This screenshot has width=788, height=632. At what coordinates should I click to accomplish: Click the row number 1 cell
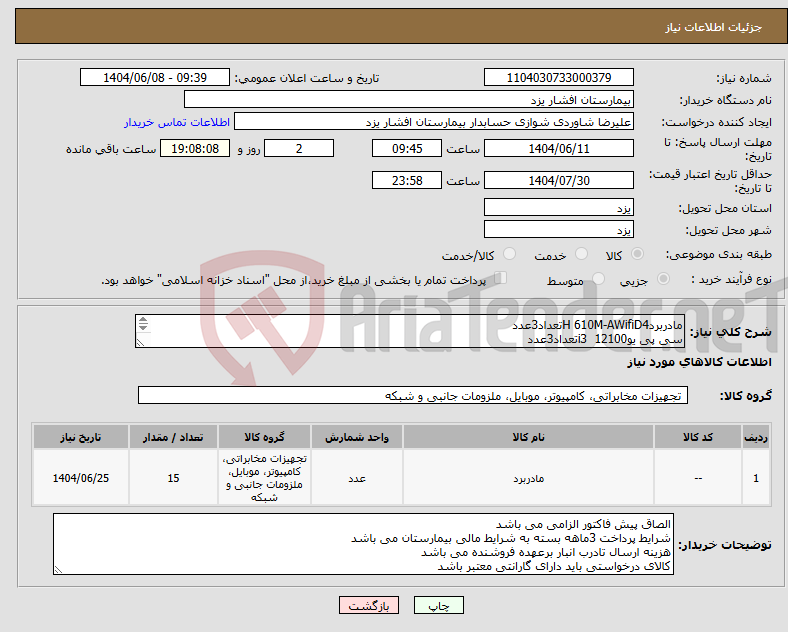point(756,478)
